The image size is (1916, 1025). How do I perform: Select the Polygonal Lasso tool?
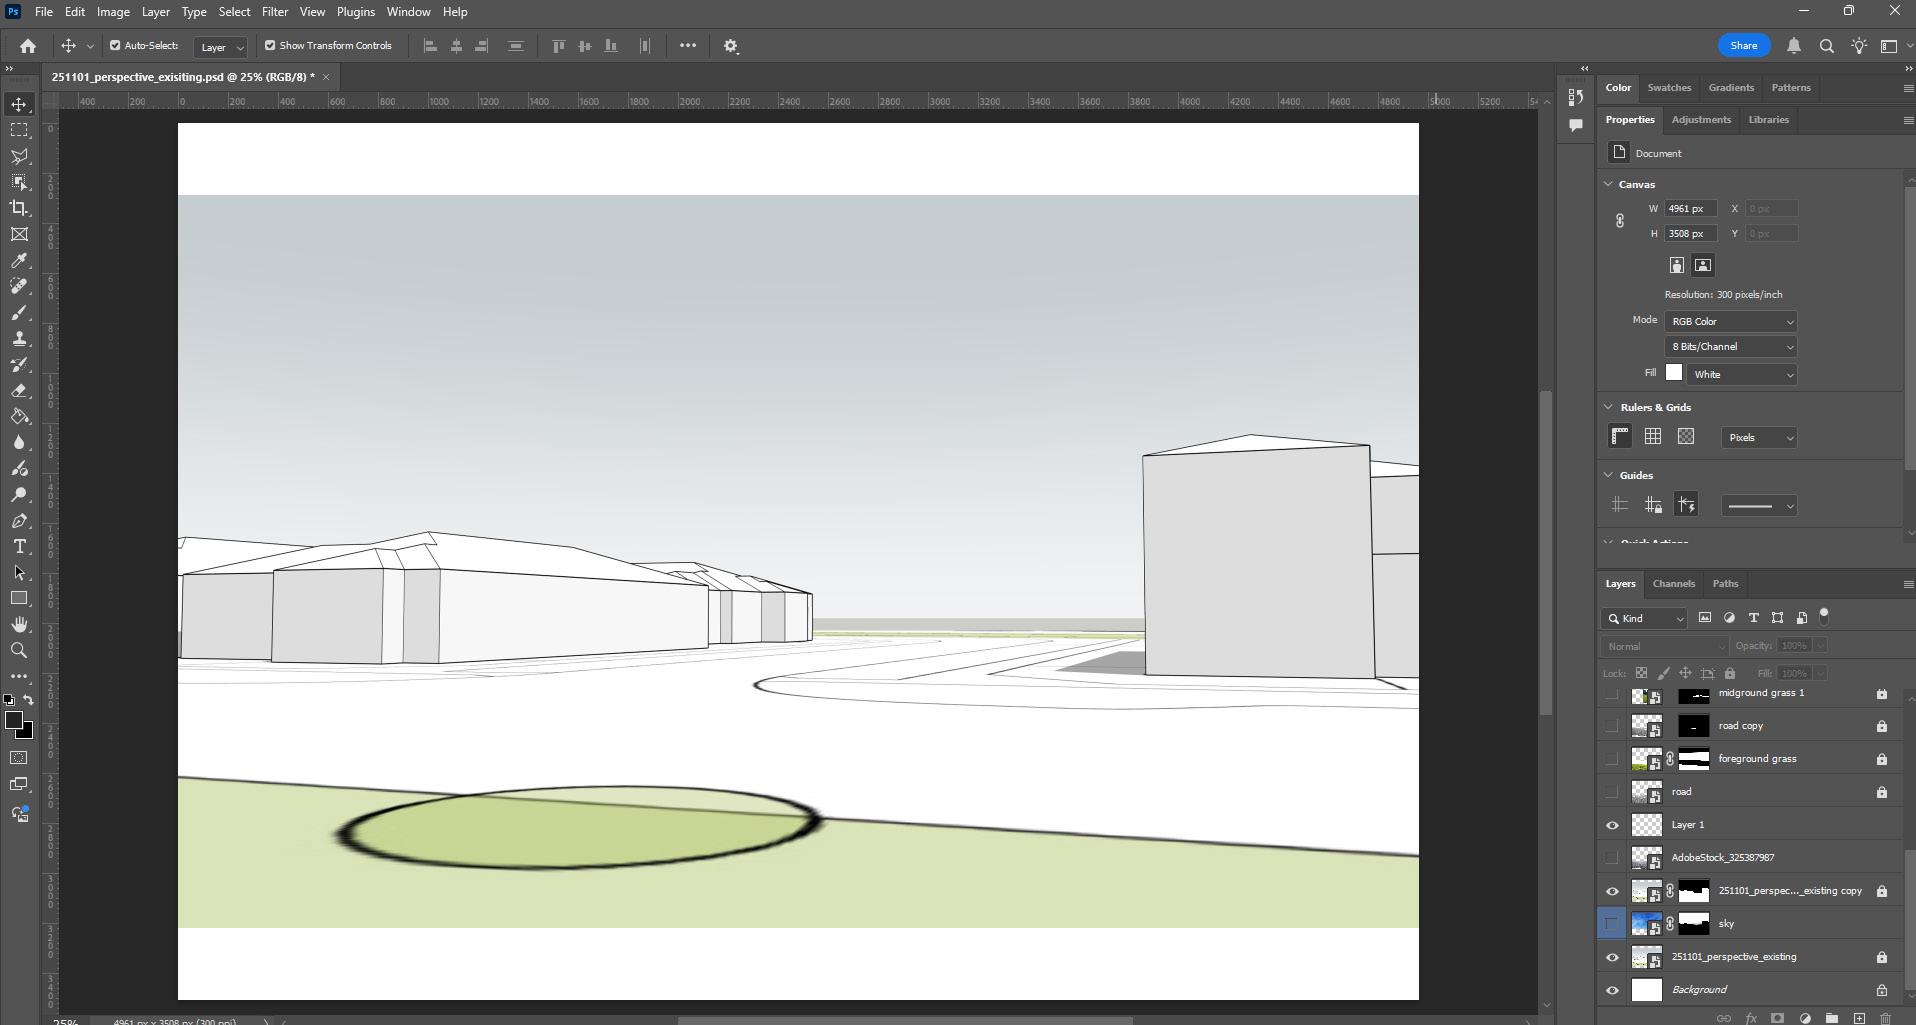19,156
